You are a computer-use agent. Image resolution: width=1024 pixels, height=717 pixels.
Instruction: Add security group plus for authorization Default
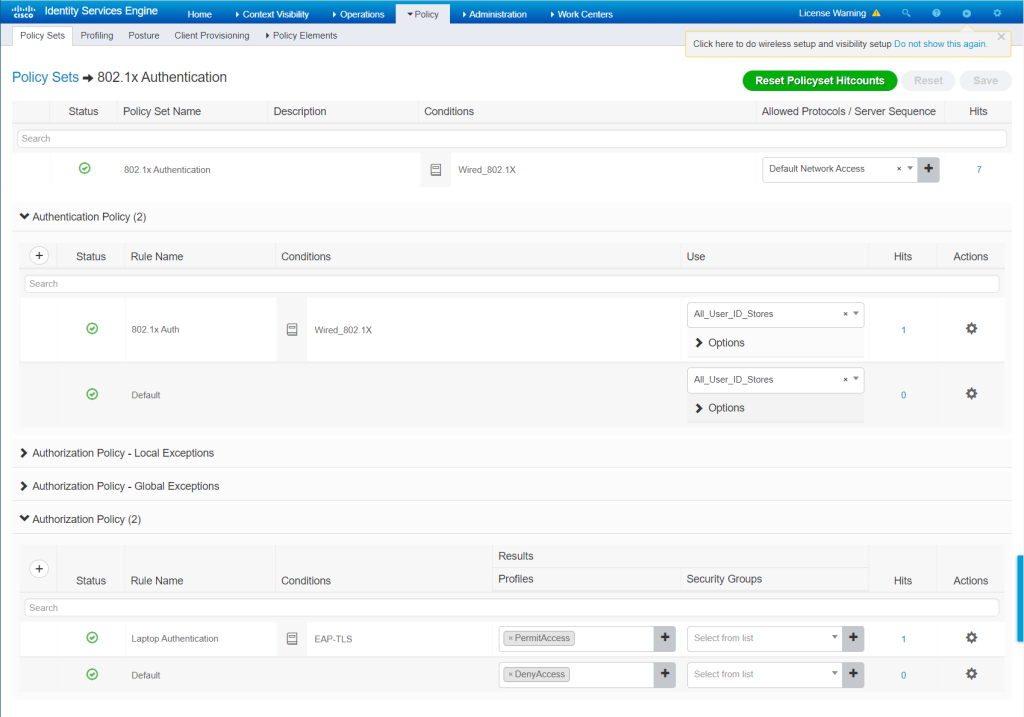click(x=853, y=674)
